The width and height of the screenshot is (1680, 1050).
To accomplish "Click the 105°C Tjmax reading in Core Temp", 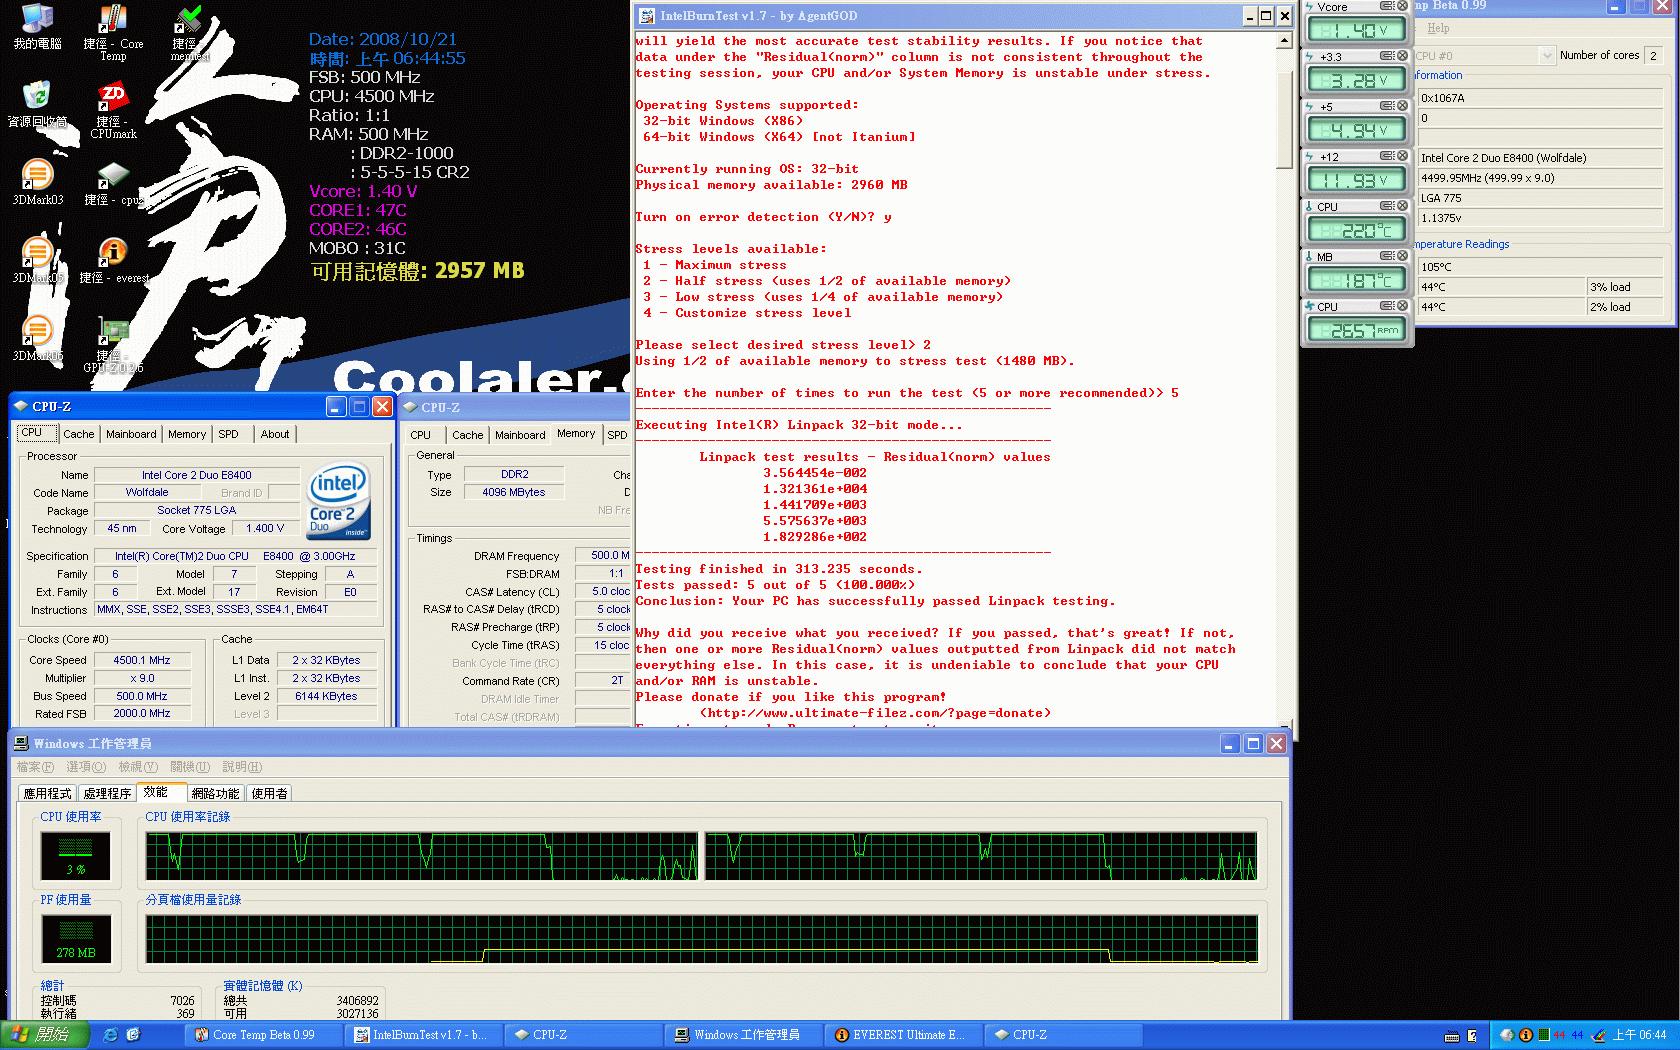I will 1540,267.
